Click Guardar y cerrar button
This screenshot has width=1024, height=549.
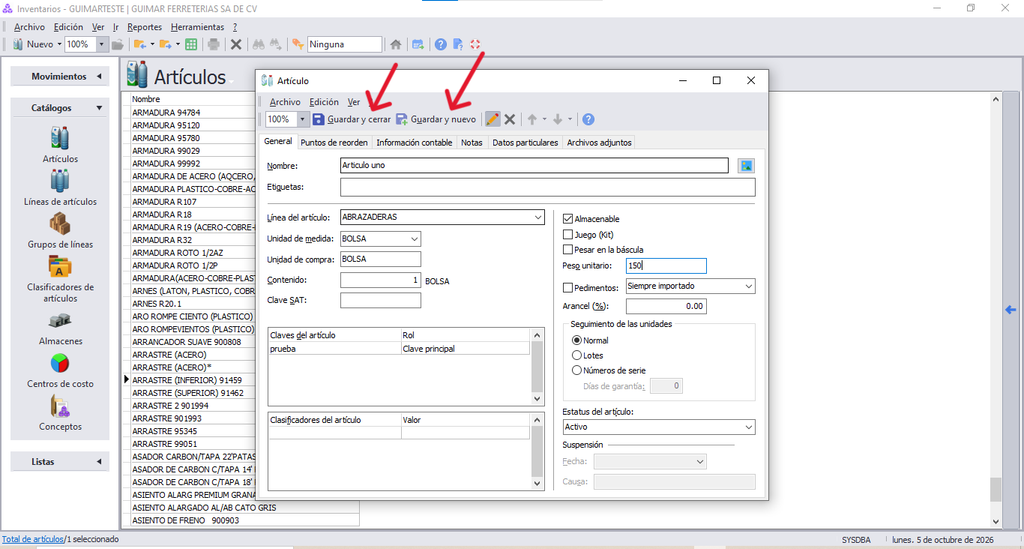(351, 119)
